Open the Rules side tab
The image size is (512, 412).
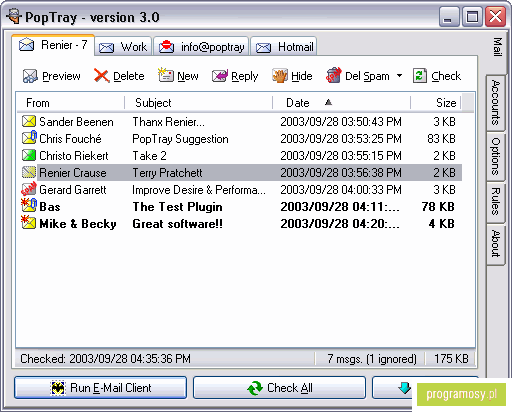coord(495,202)
